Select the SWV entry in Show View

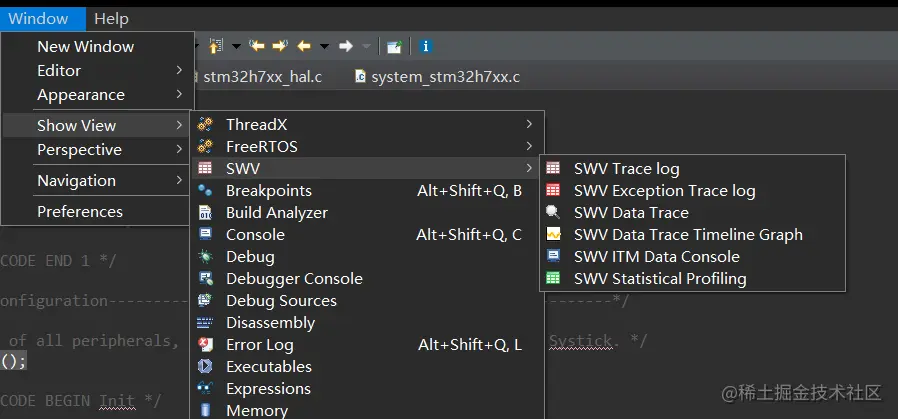[x=367, y=168]
